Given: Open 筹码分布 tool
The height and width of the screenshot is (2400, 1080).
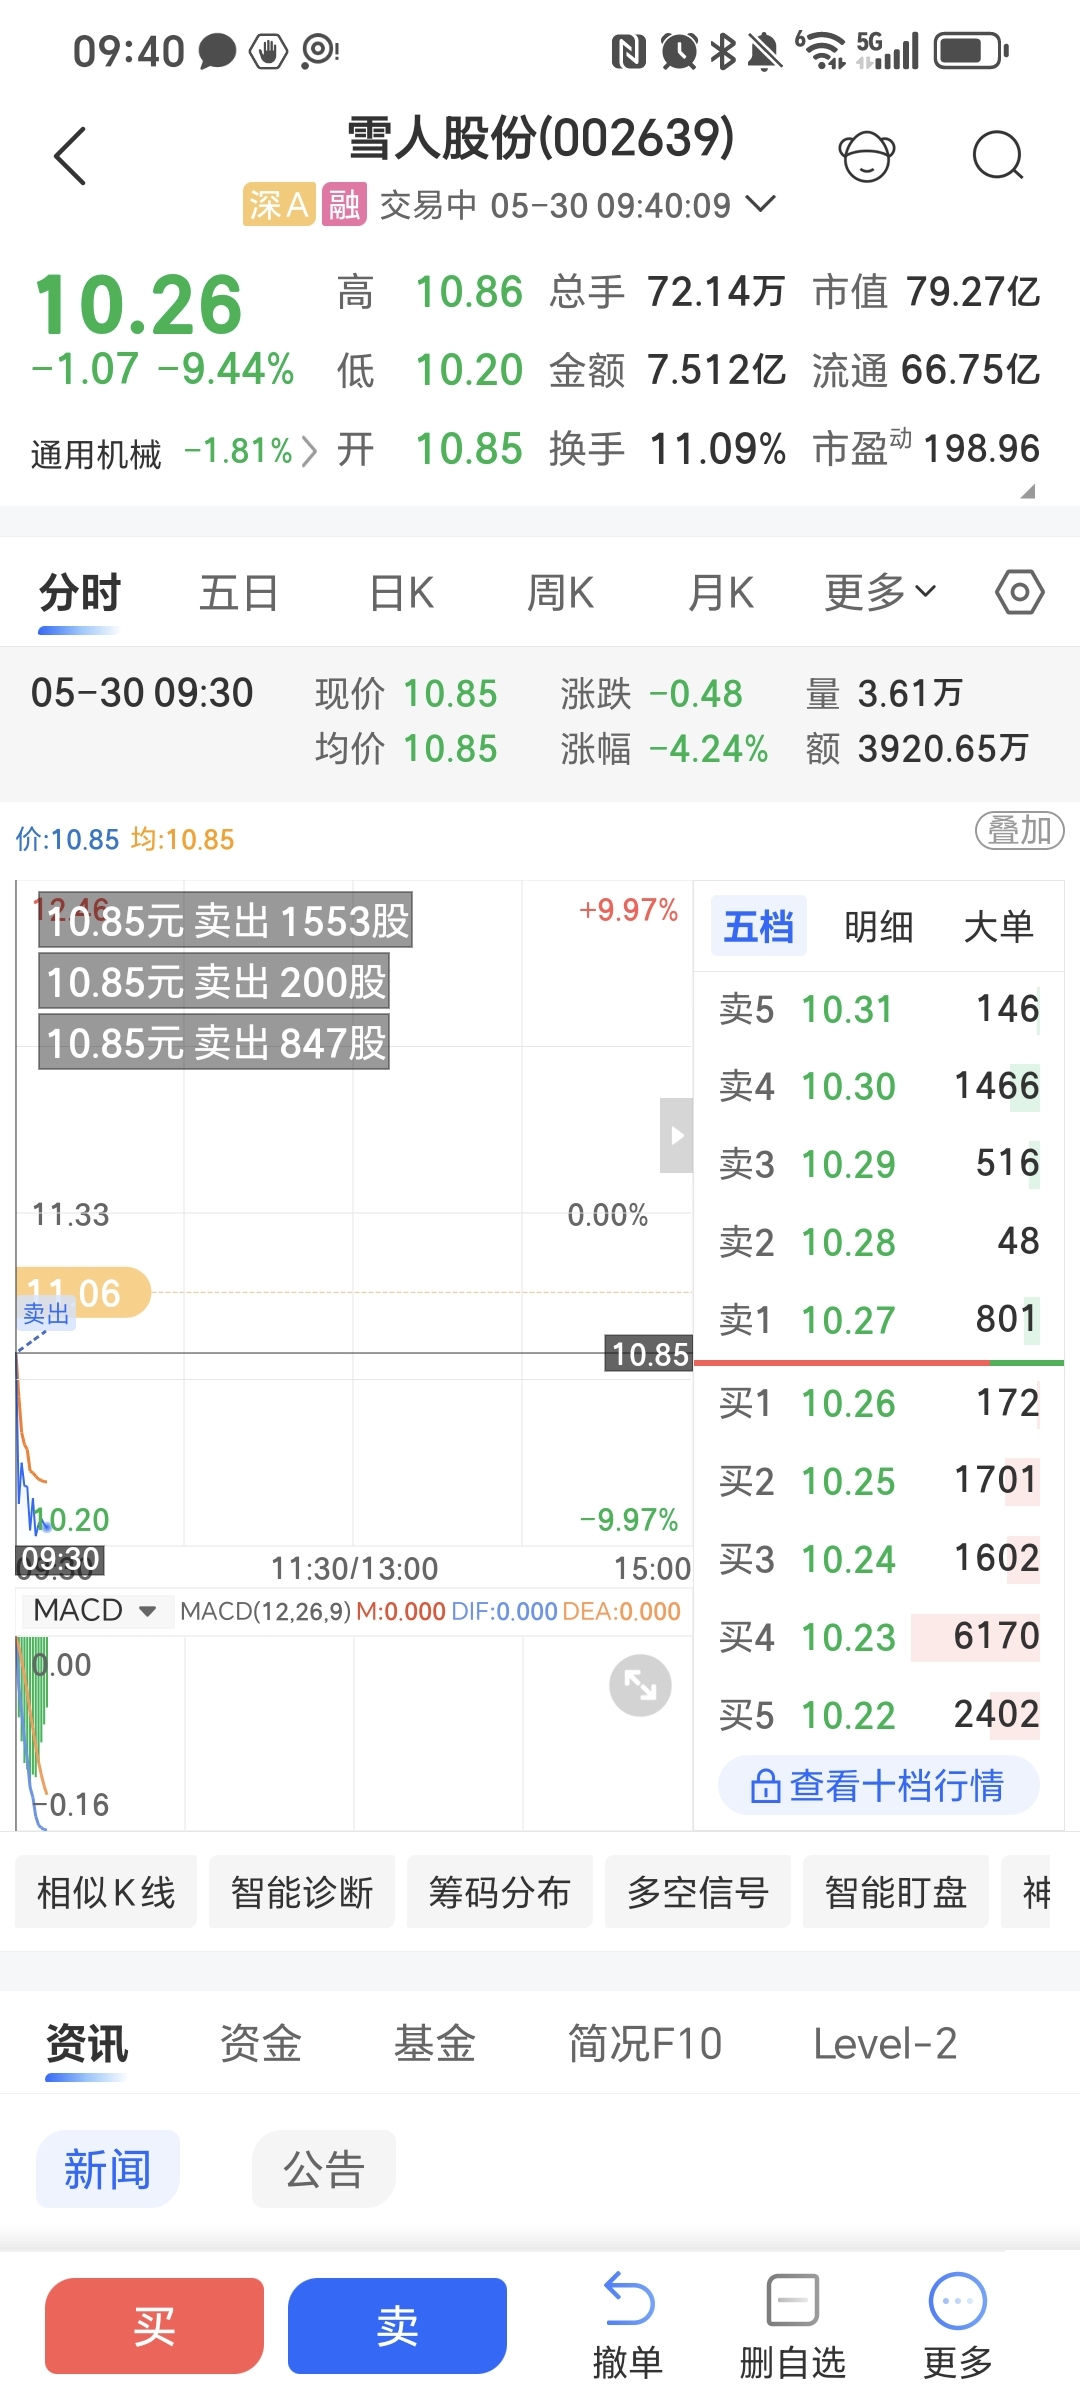Looking at the screenshot, I should (x=500, y=1892).
